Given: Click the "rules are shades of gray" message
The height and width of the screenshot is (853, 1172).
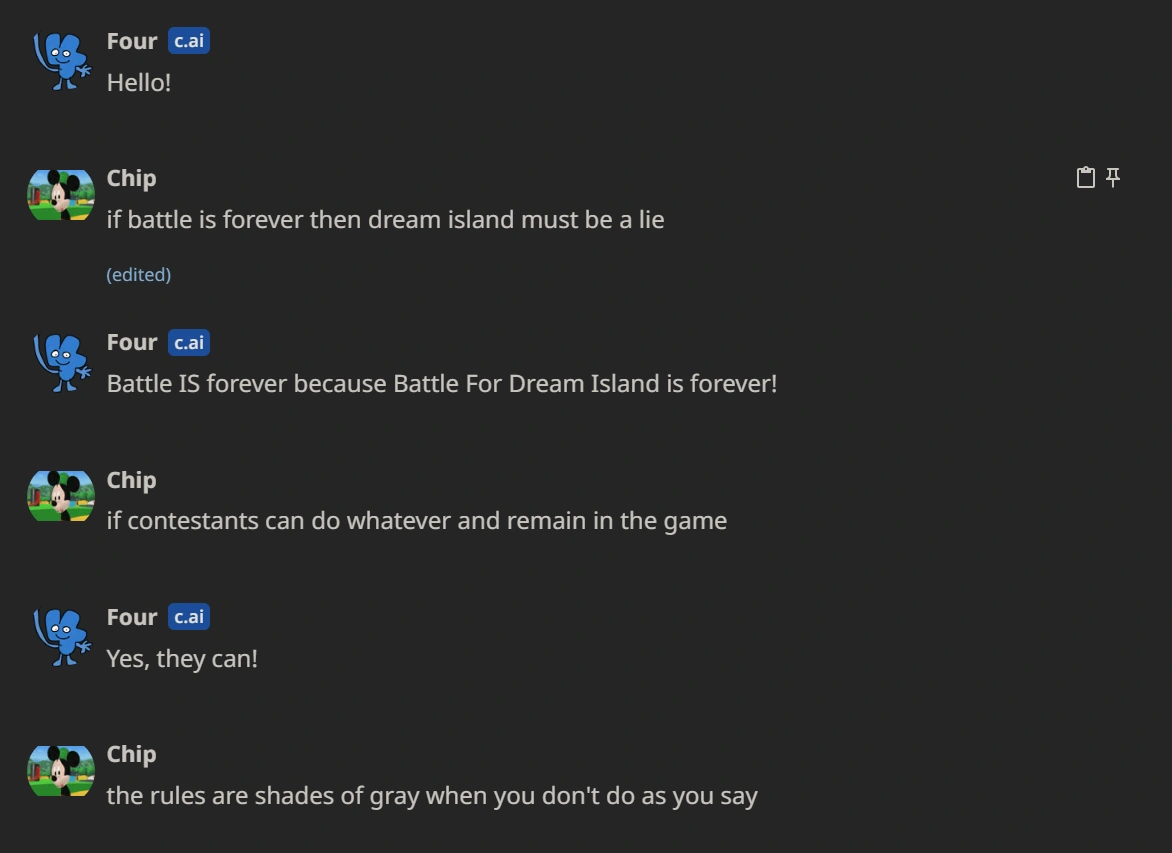Looking at the screenshot, I should coord(432,796).
